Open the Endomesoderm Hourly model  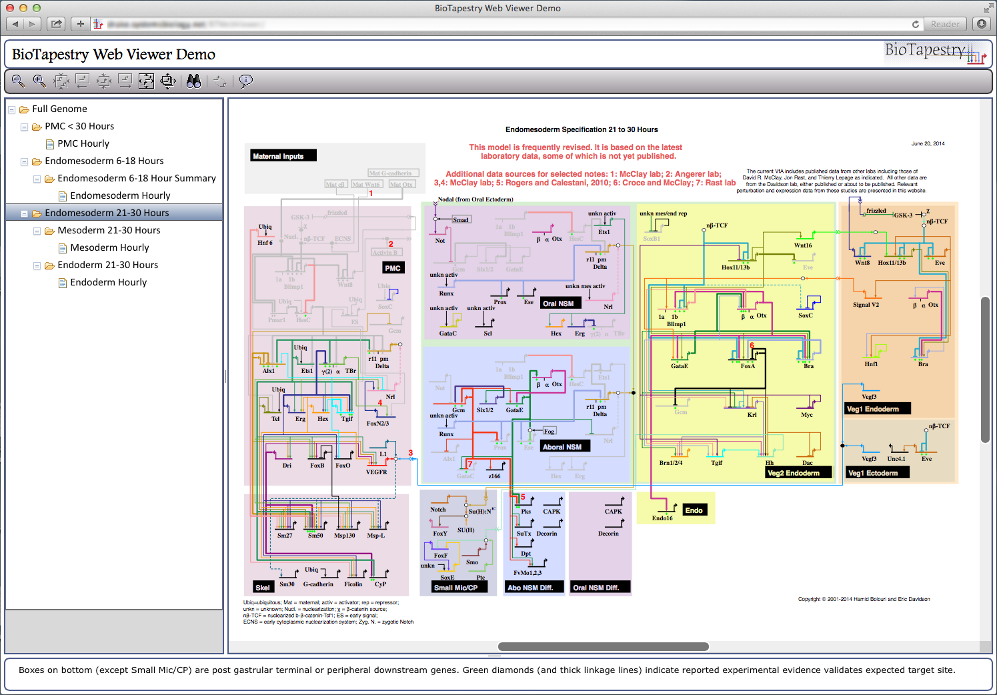pyautogui.click(x=120, y=196)
